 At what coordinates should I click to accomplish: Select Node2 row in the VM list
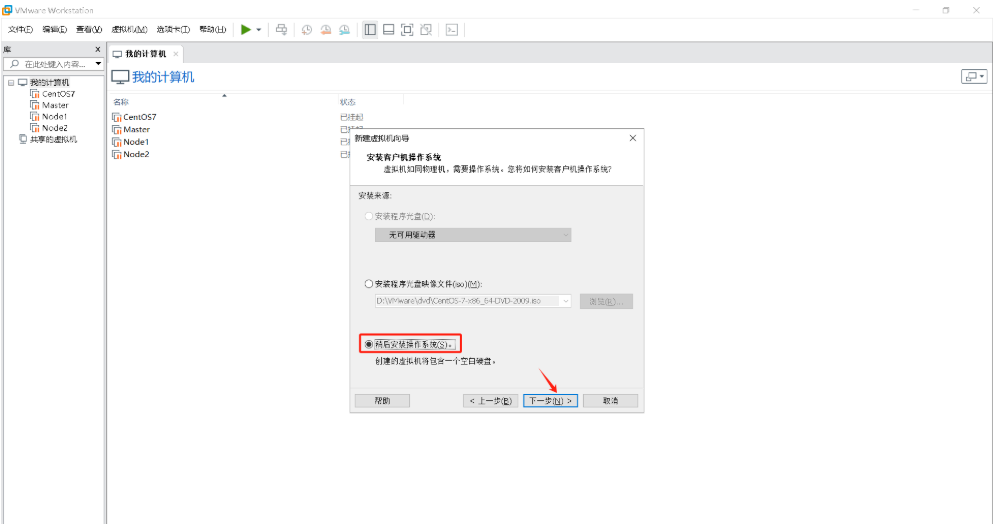pyautogui.click(x=136, y=154)
